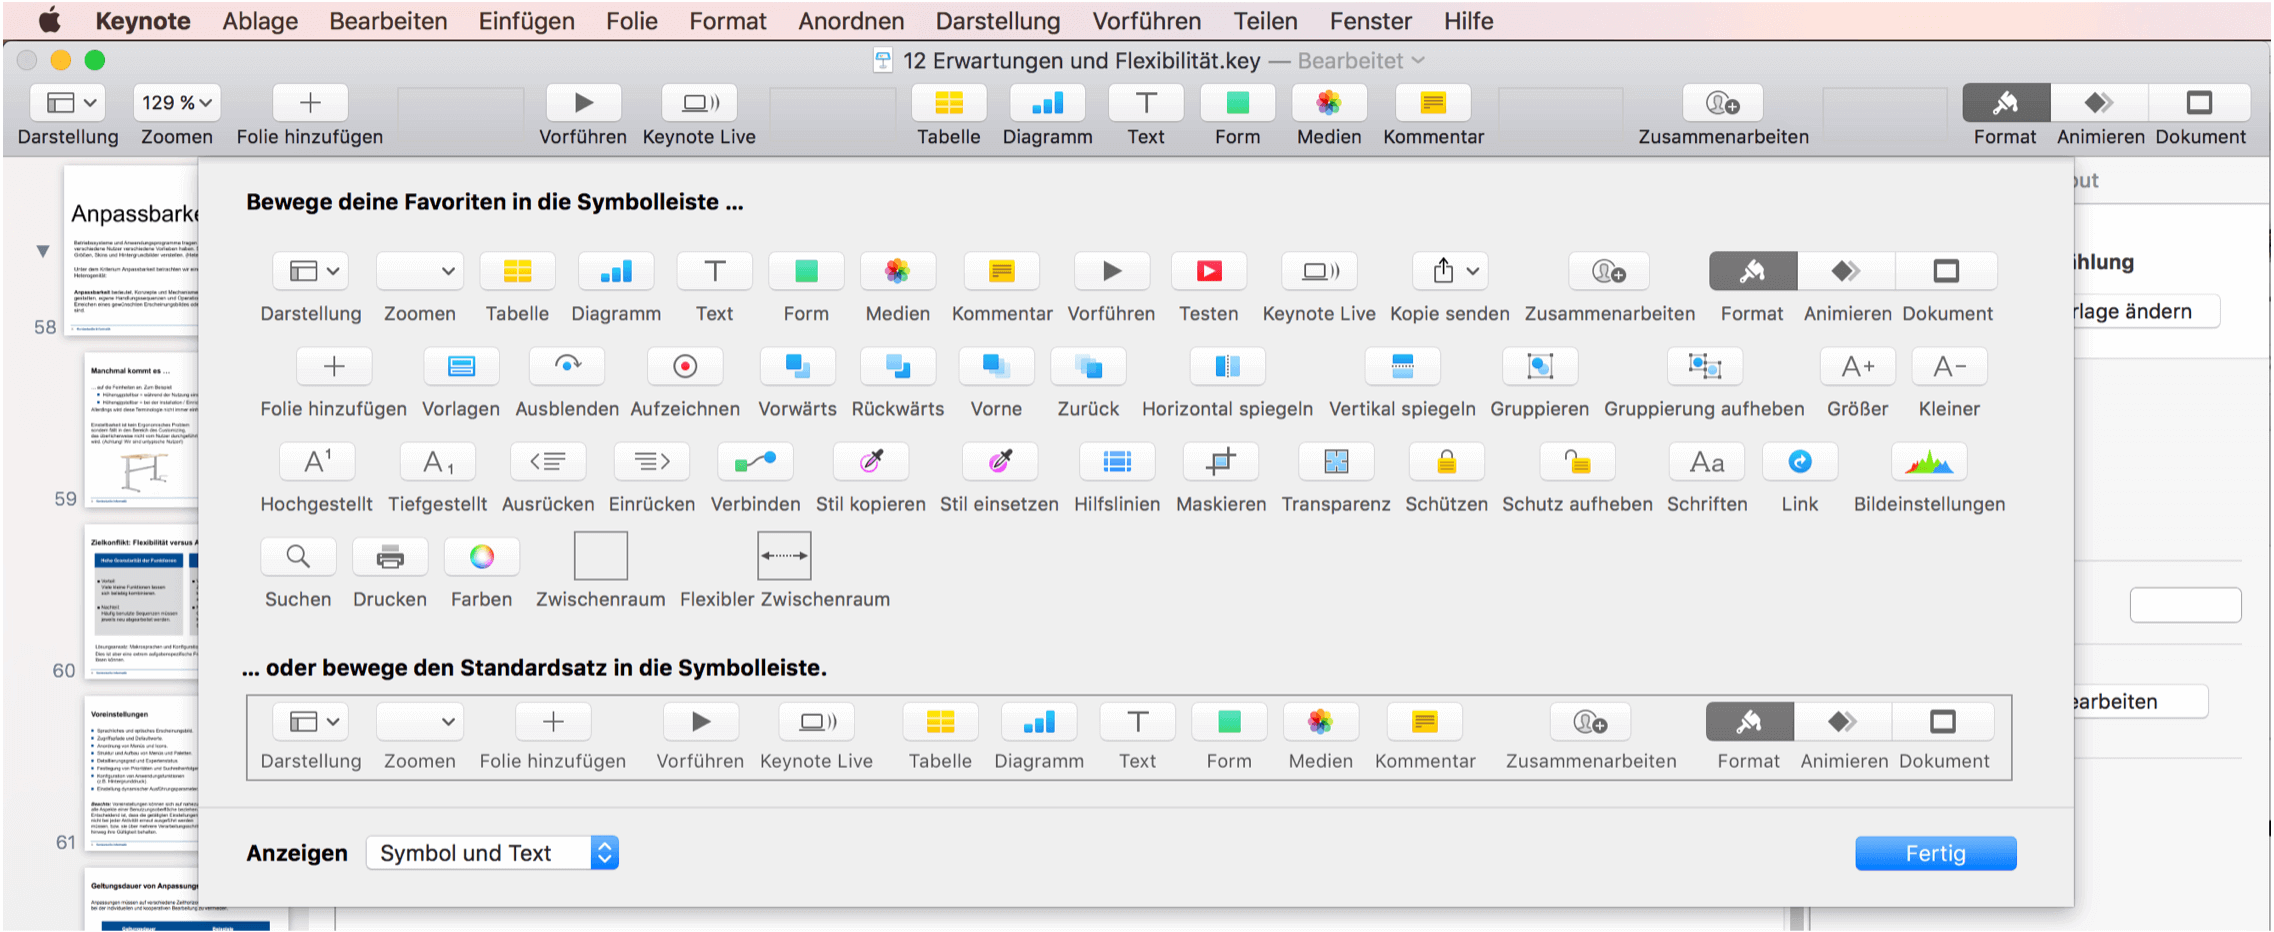Image resolution: width=2274 pixels, height=932 pixels.
Task: Click the Bildeinstellungen icon
Action: click(x=1928, y=461)
